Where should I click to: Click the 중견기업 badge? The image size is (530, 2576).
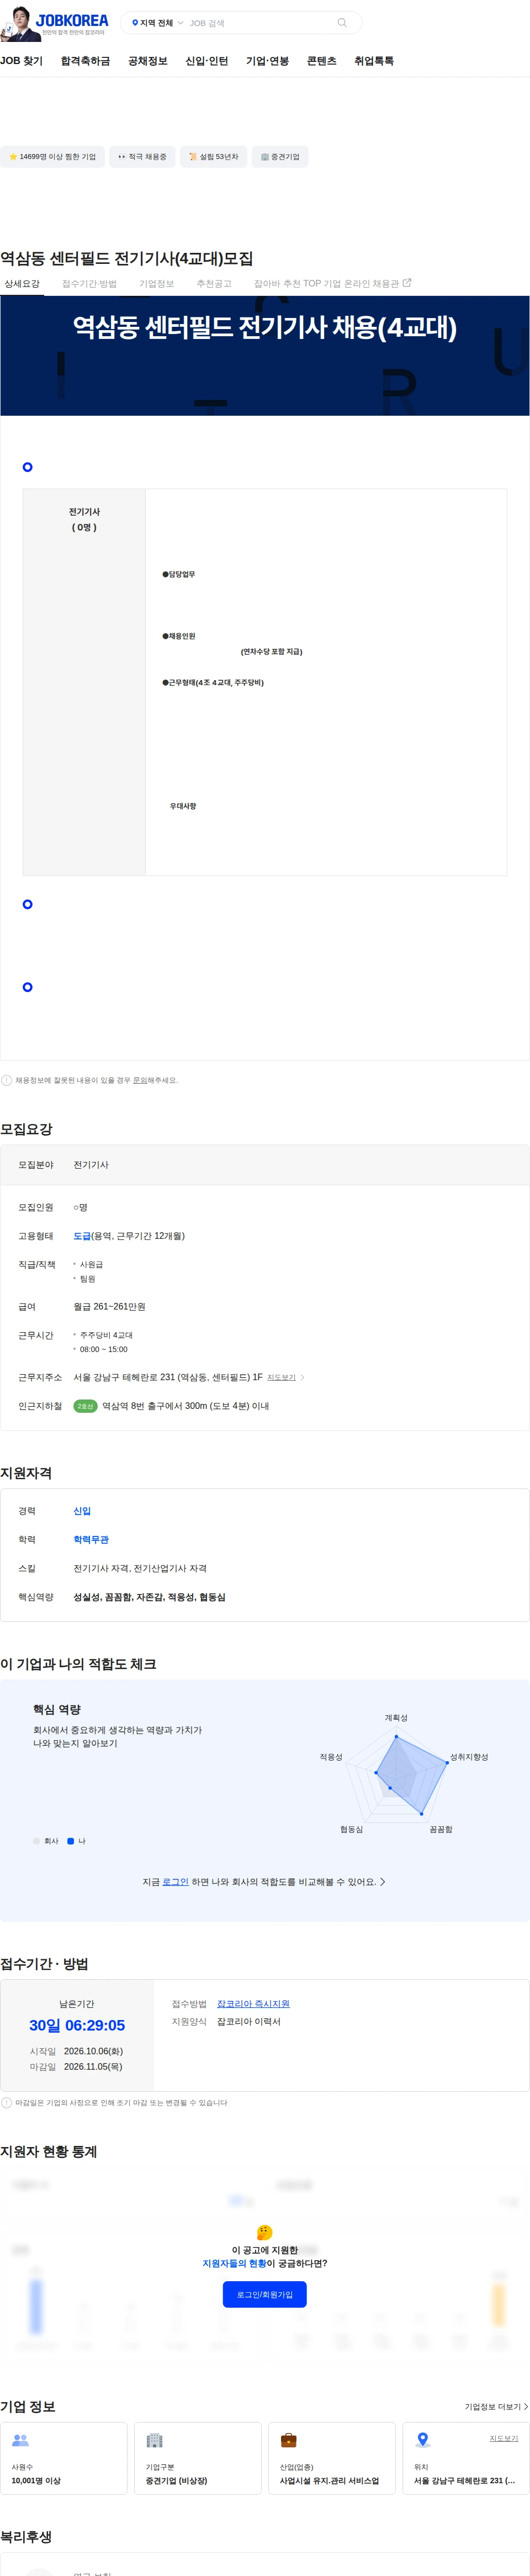(280, 157)
